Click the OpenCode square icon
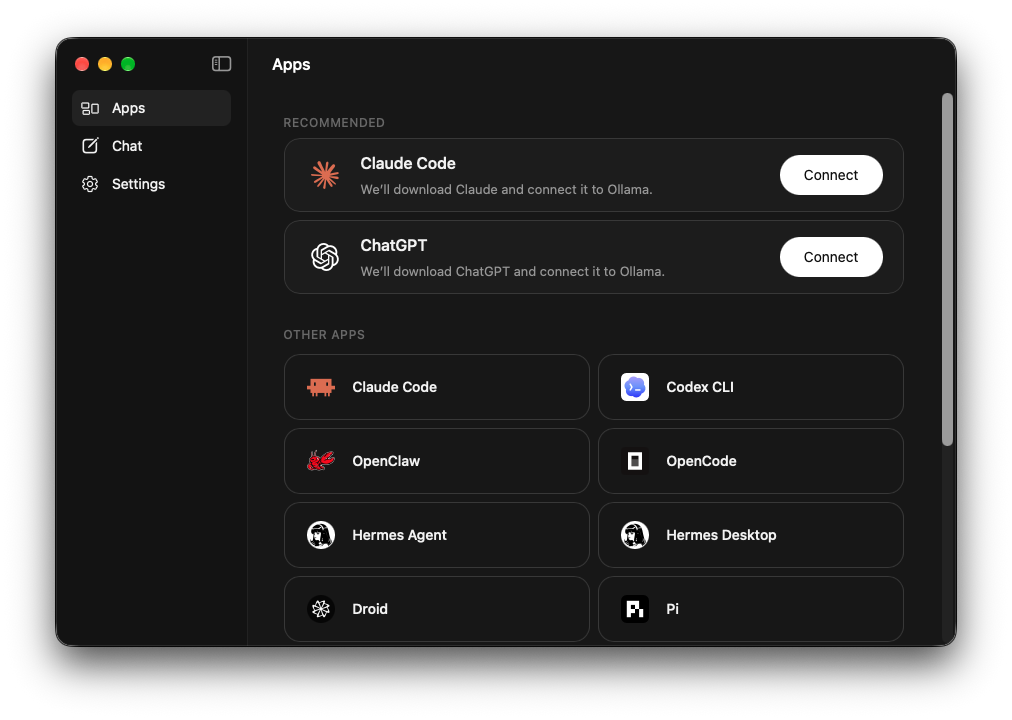 [635, 461]
